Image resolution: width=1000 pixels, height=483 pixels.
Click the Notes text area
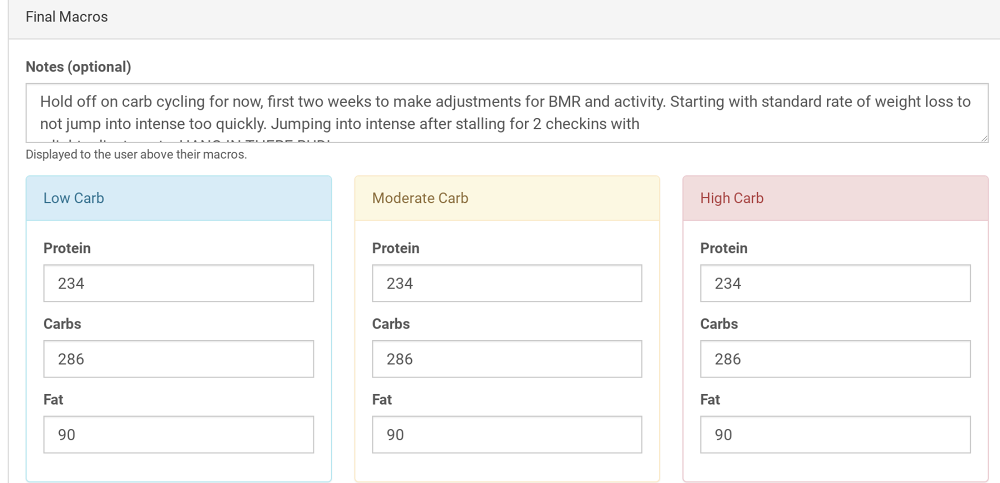click(506, 113)
